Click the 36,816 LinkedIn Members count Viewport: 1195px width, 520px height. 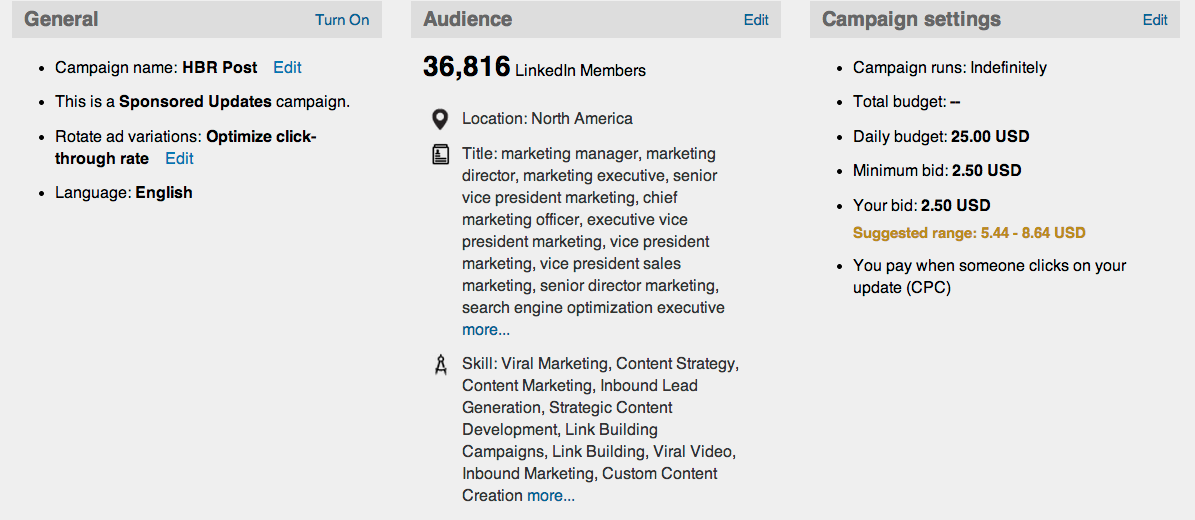pyautogui.click(x=534, y=67)
